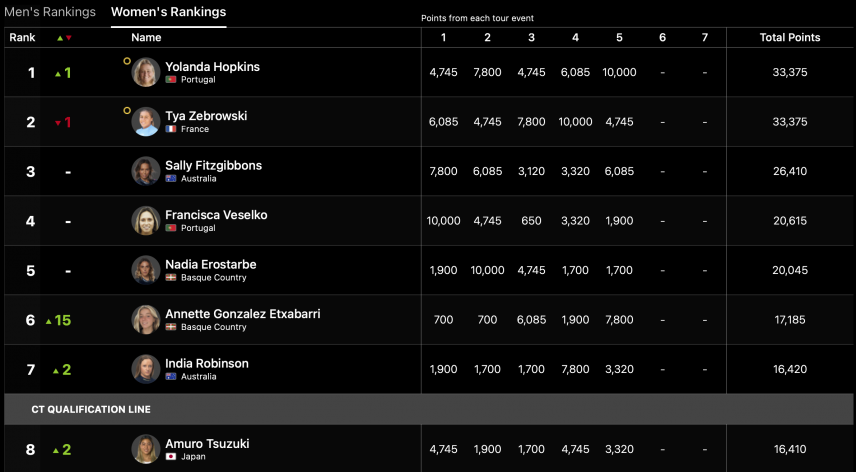Click the France flag under Tya Zebrowski

click(171, 129)
